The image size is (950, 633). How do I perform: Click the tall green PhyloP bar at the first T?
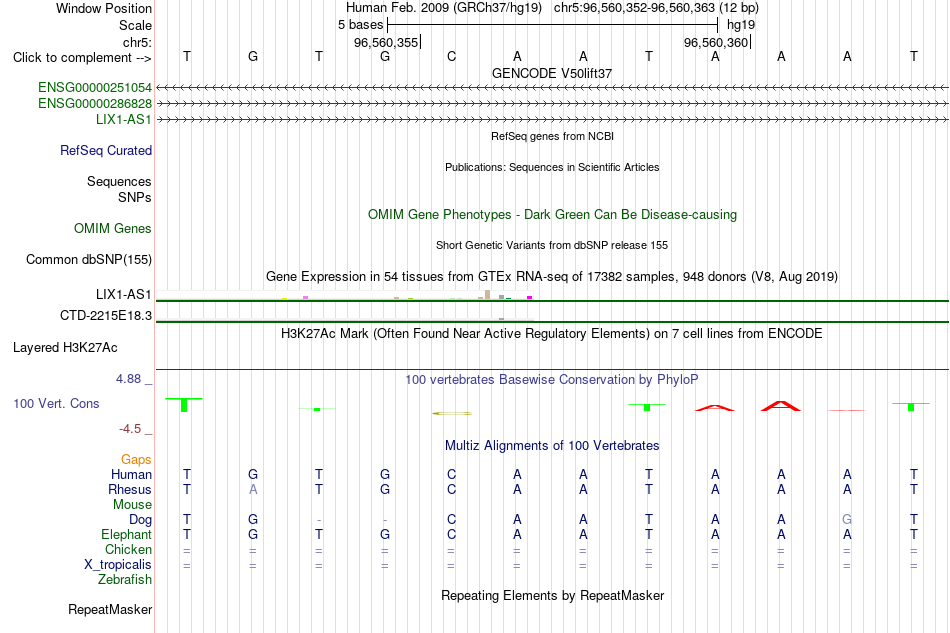184,405
